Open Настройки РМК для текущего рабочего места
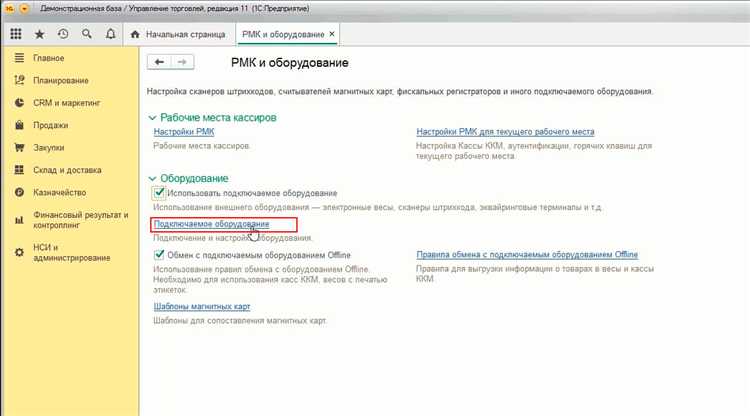 click(x=505, y=131)
